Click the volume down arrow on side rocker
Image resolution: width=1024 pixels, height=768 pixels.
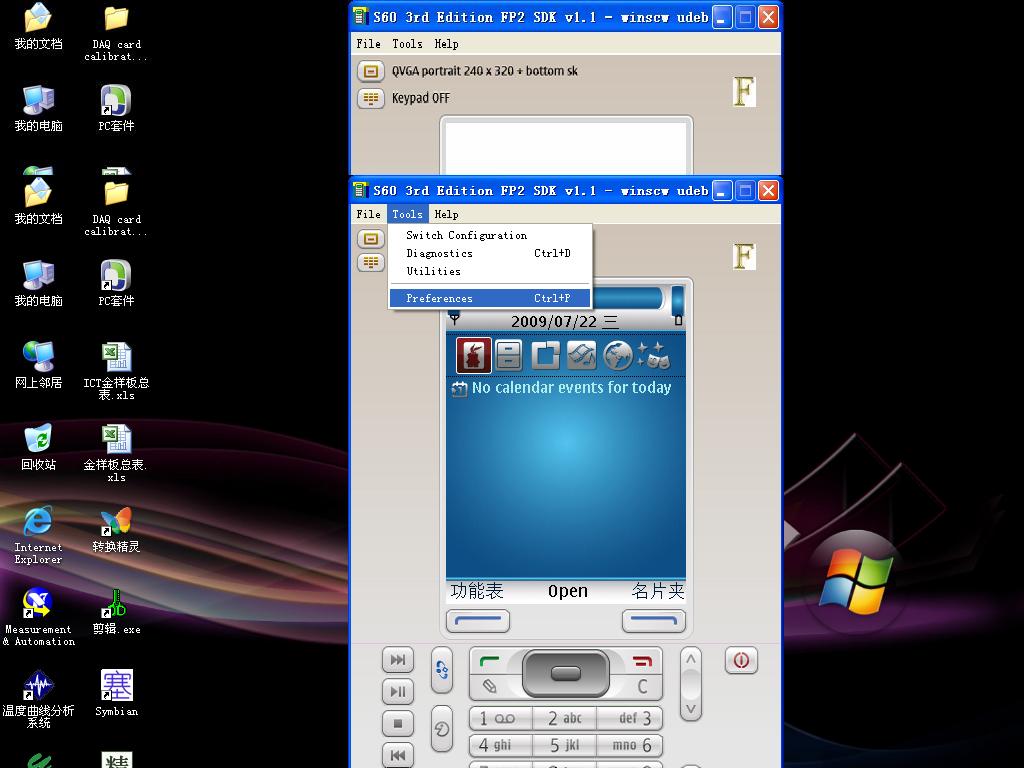click(x=691, y=709)
